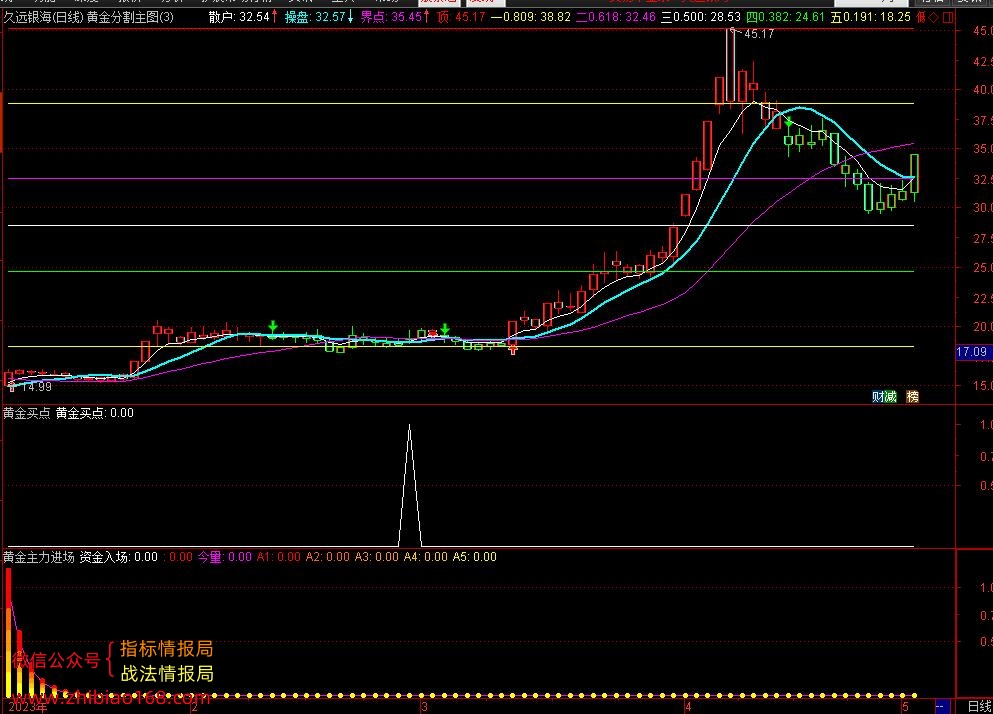Click the 界点: 35.45 indicator value
The image size is (993, 714).
395,17
